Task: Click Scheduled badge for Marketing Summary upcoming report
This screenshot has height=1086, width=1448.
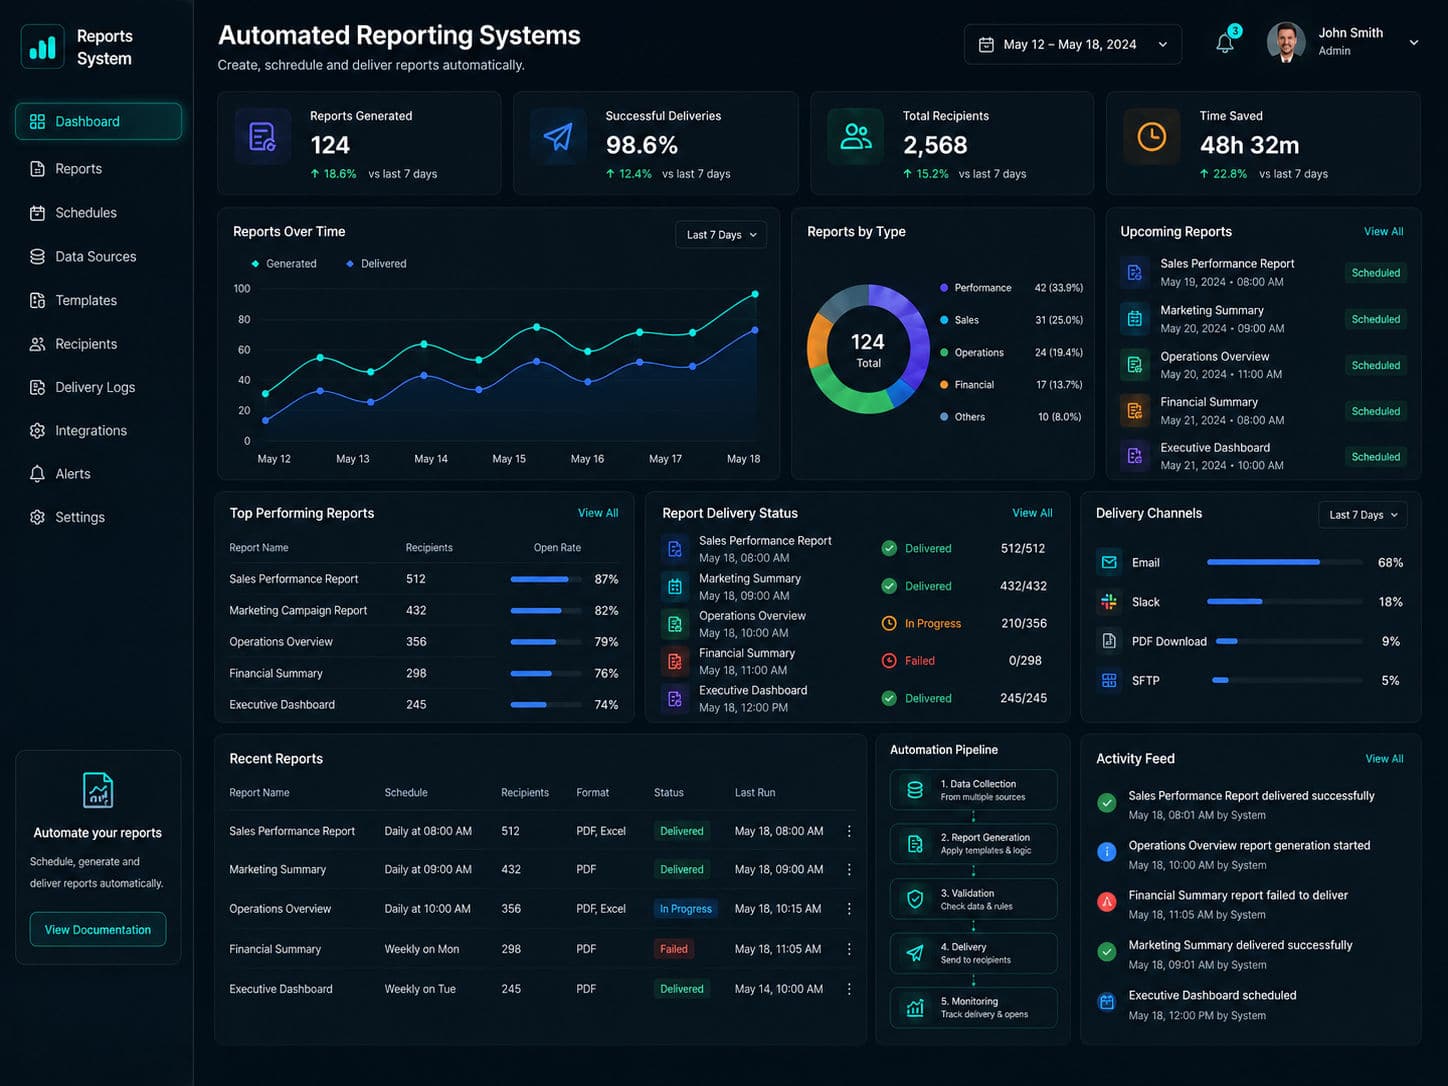Action: [x=1376, y=319]
